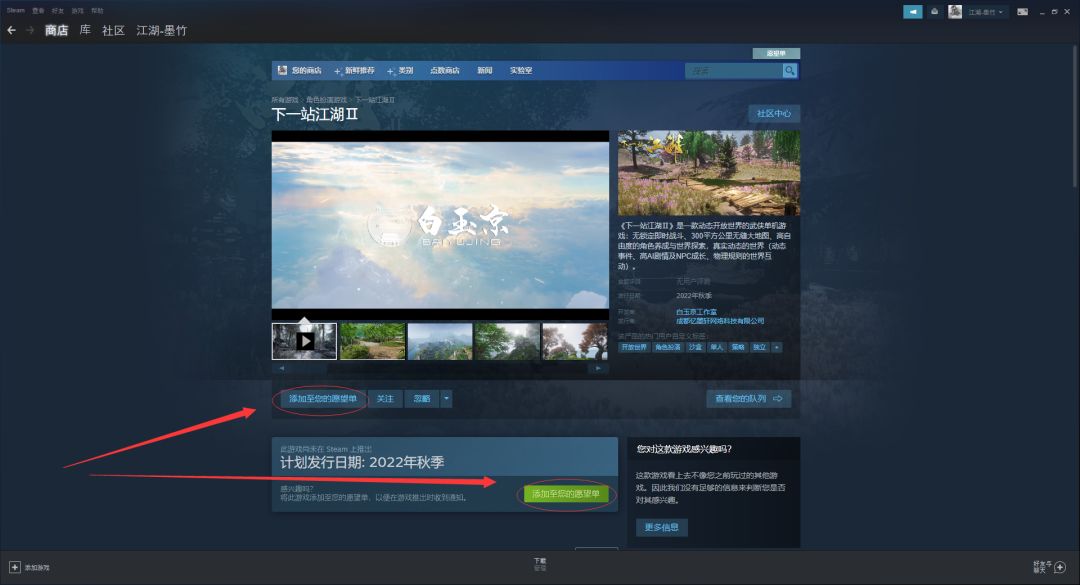The height and width of the screenshot is (585, 1080).
Task: Open the 下载 downloads area in bottom bar
Action: (x=540, y=564)
